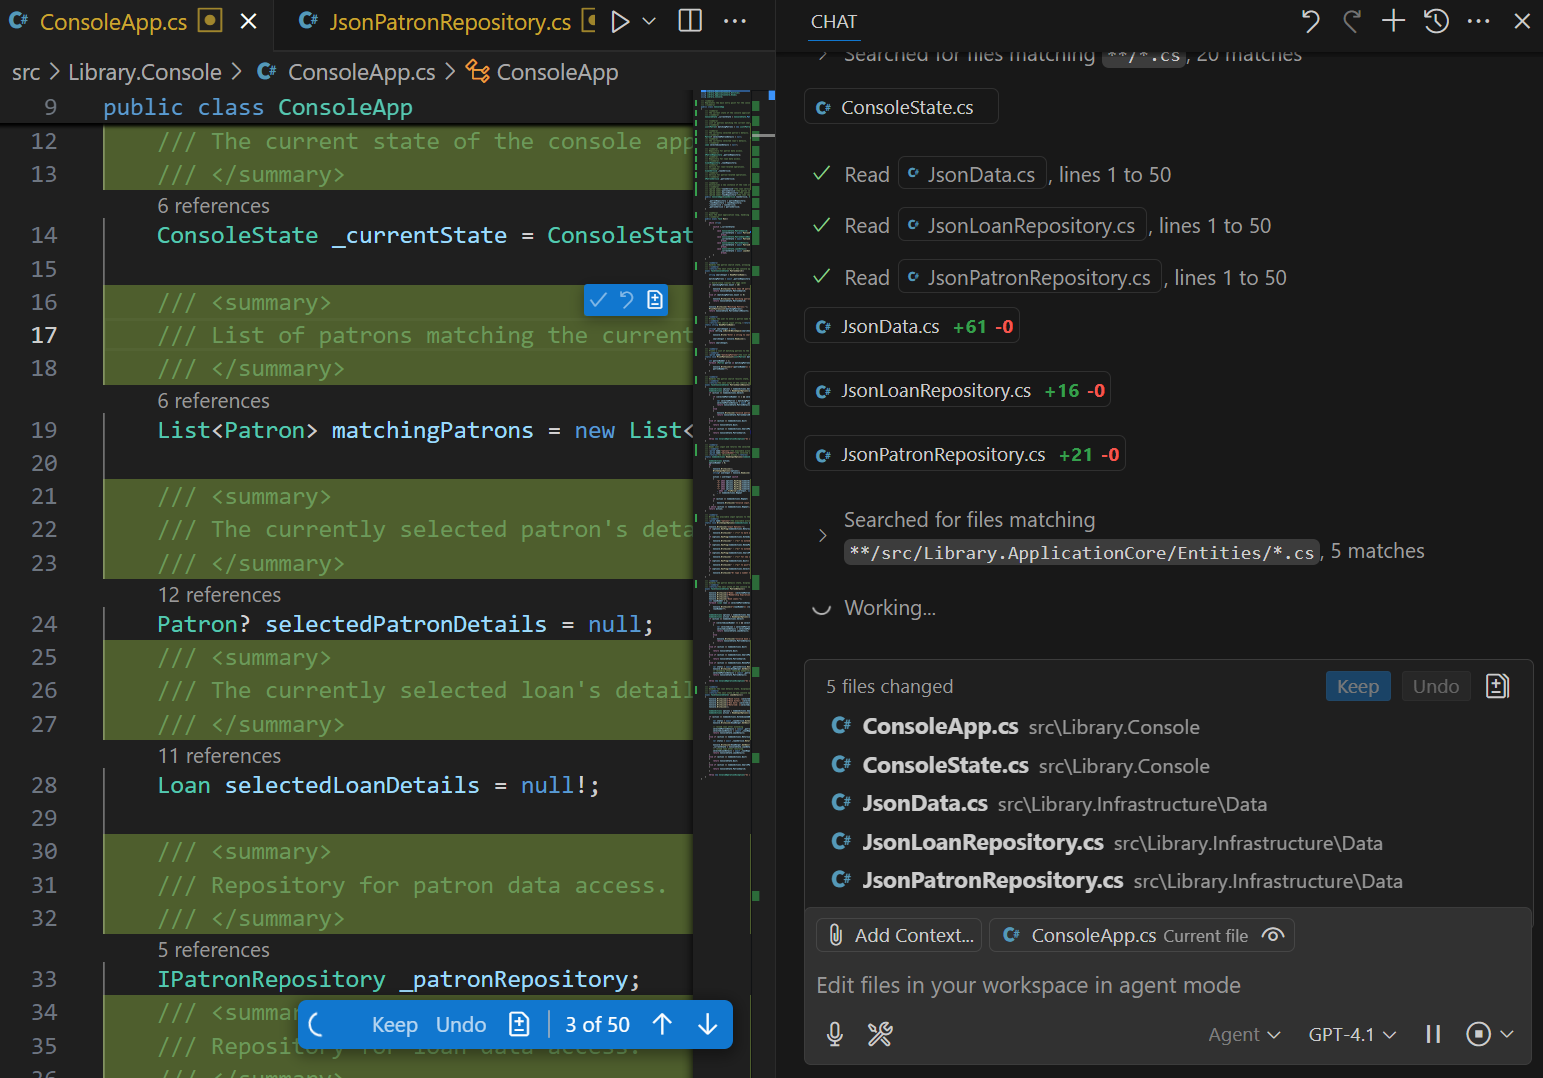The width and height of the screenshot is (1543, 1078).
Task: Open tool configuration with the wrench icon
Action: 879,1034
